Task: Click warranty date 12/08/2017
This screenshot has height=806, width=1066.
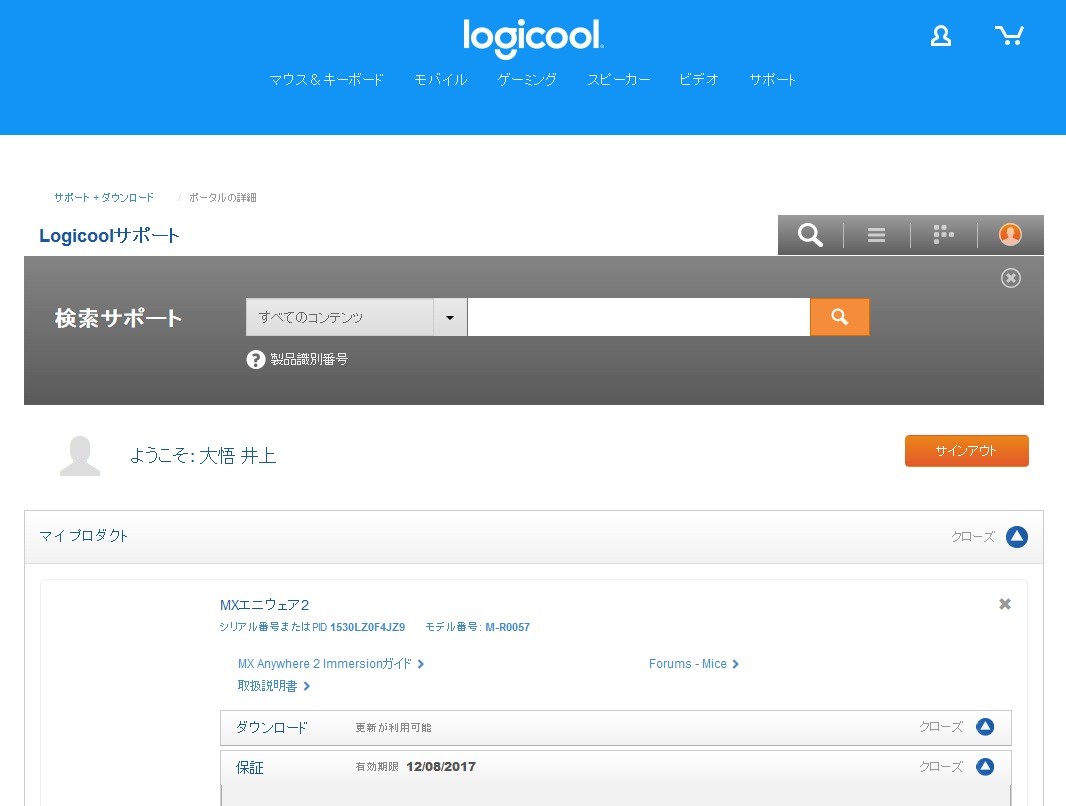Action: point(441,767)
